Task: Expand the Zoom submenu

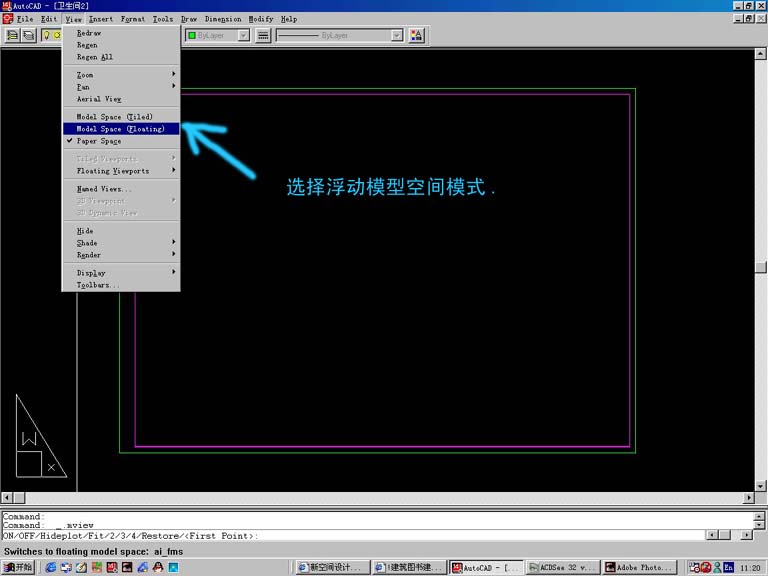Action: [x=121, y=75]
